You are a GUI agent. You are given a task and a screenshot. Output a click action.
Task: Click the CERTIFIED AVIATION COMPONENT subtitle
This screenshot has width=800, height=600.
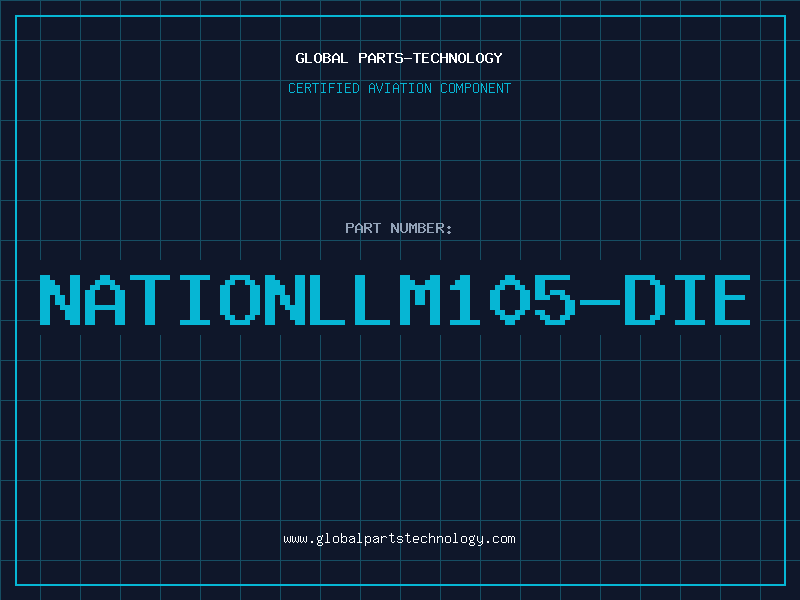click(x=399, y=88)
